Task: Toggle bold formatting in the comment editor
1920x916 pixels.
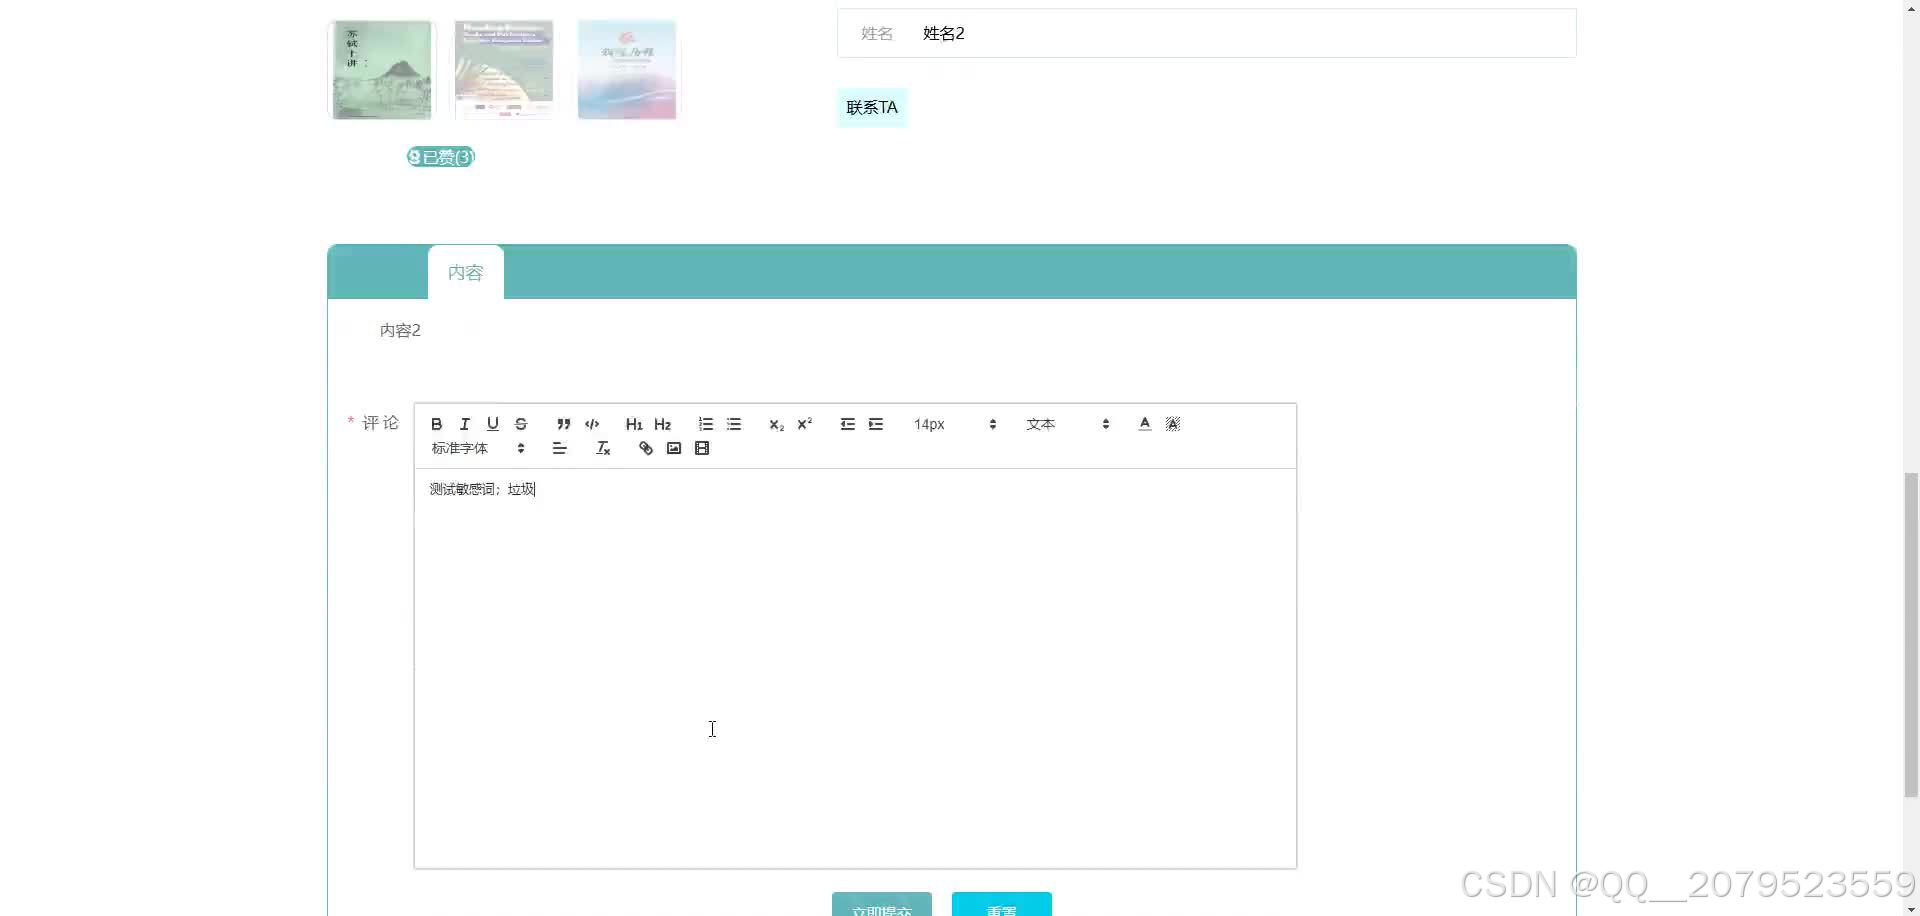Action: click(436, 424)
